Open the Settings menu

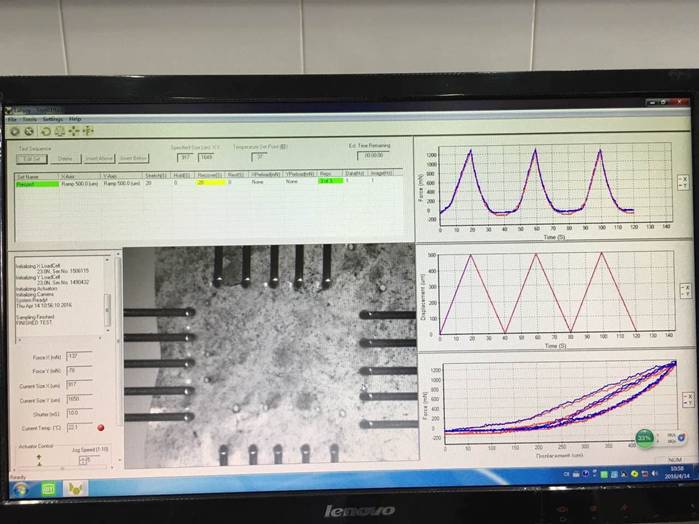[52, 119]
